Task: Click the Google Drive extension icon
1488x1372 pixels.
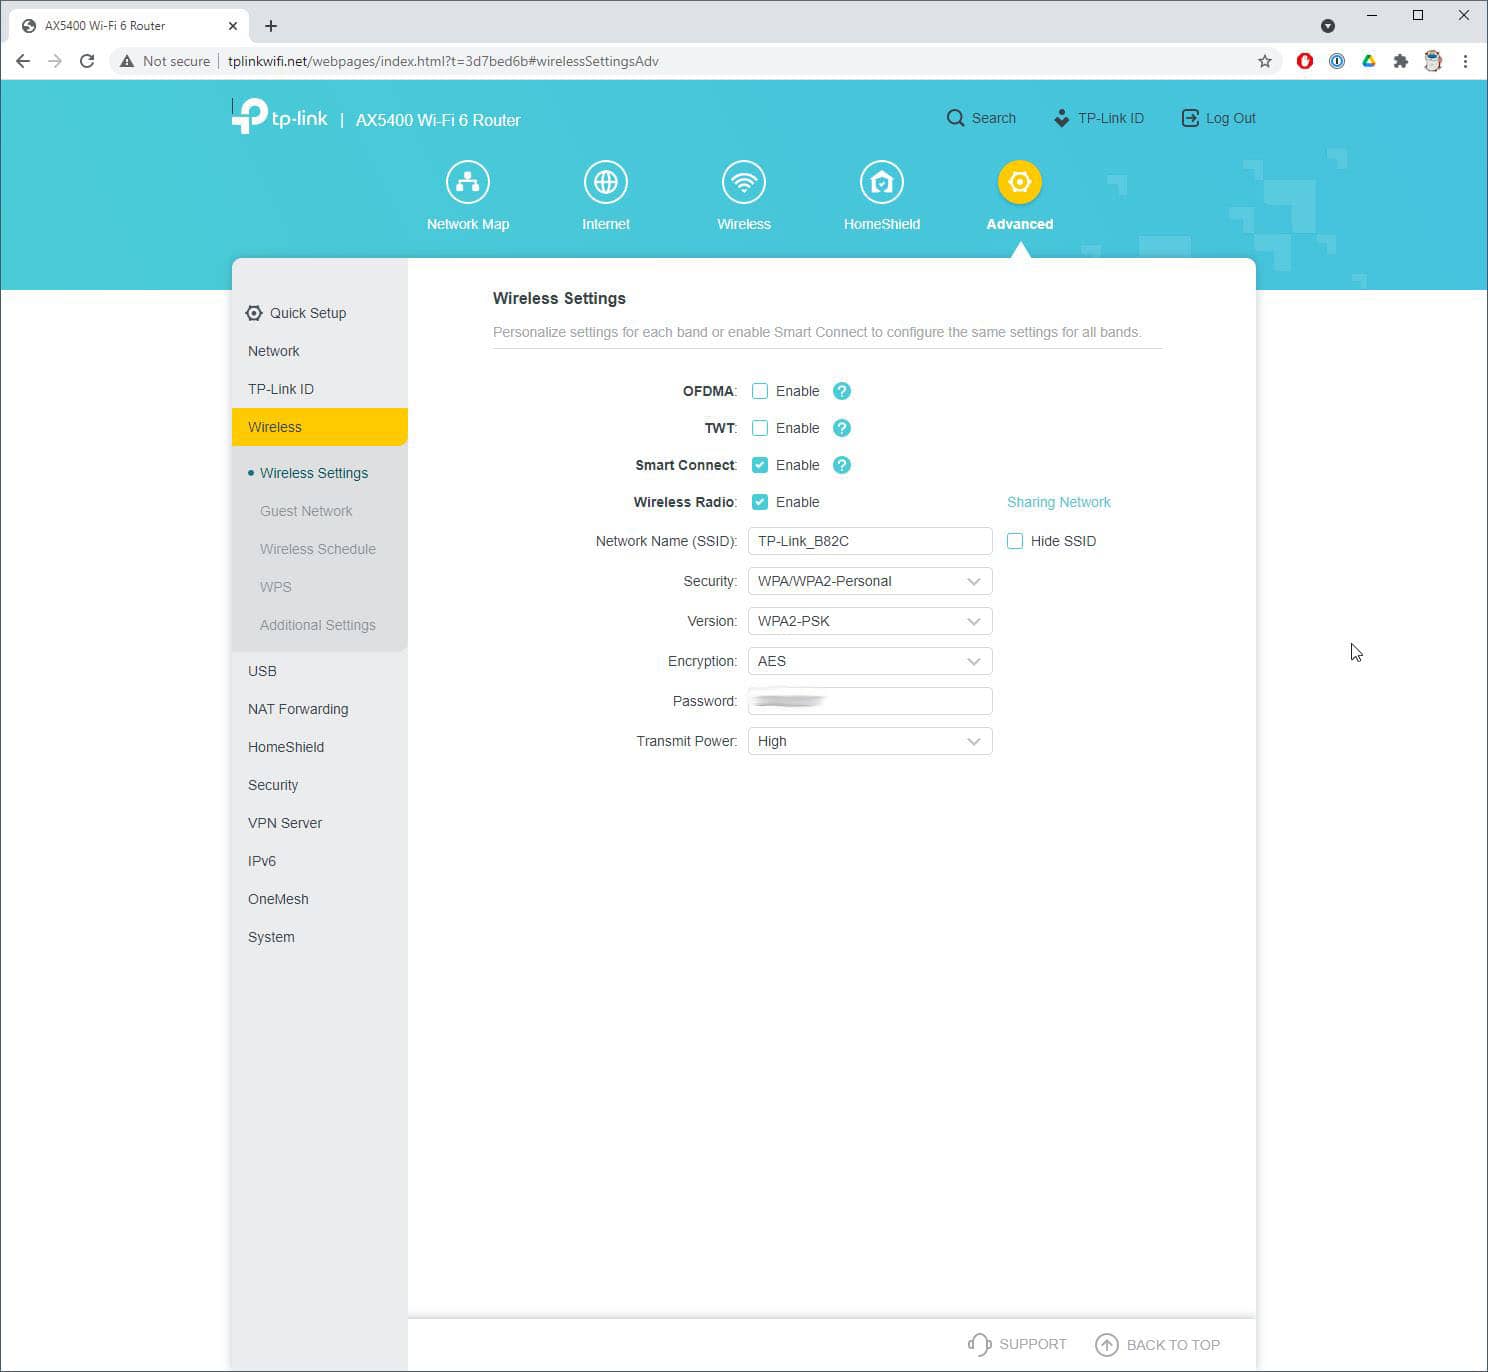Action: pos(1369,61)
